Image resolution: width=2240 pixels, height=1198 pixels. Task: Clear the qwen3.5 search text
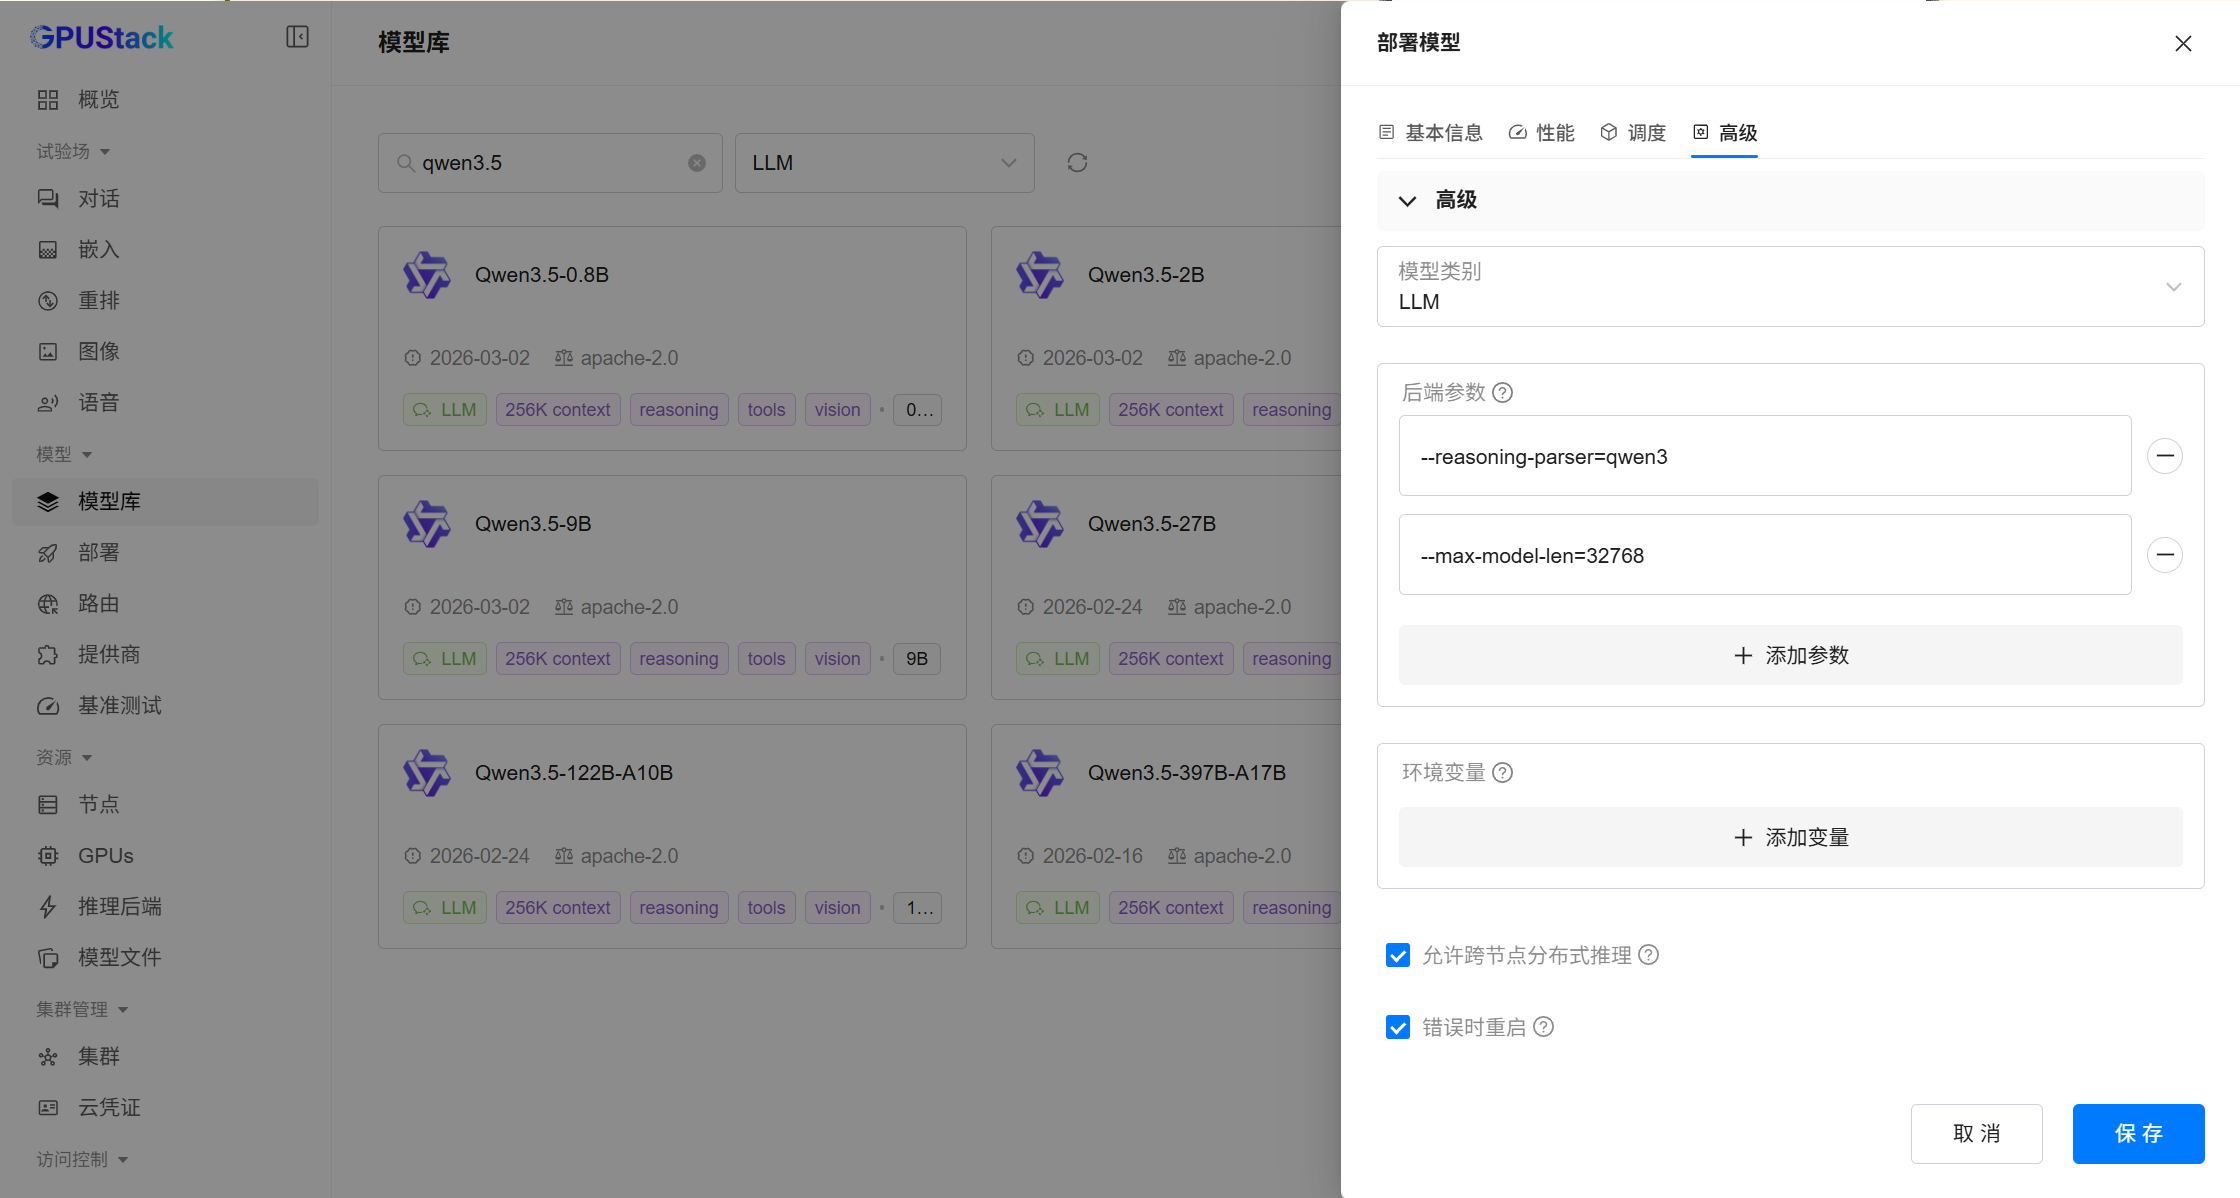click(x=697, y=163)
